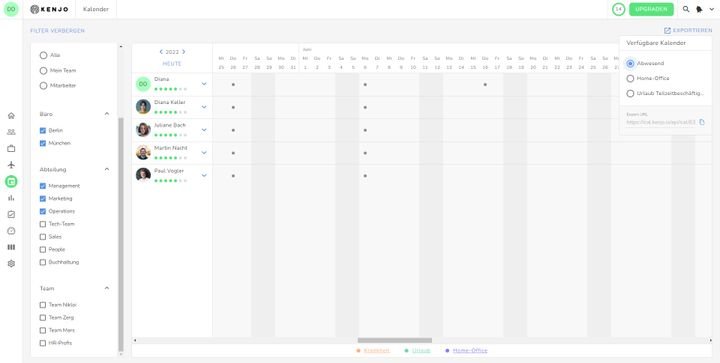Uncheck the Berlin office checkbox
This screenshot has height=363, width=720.
(x=43, y=131)
